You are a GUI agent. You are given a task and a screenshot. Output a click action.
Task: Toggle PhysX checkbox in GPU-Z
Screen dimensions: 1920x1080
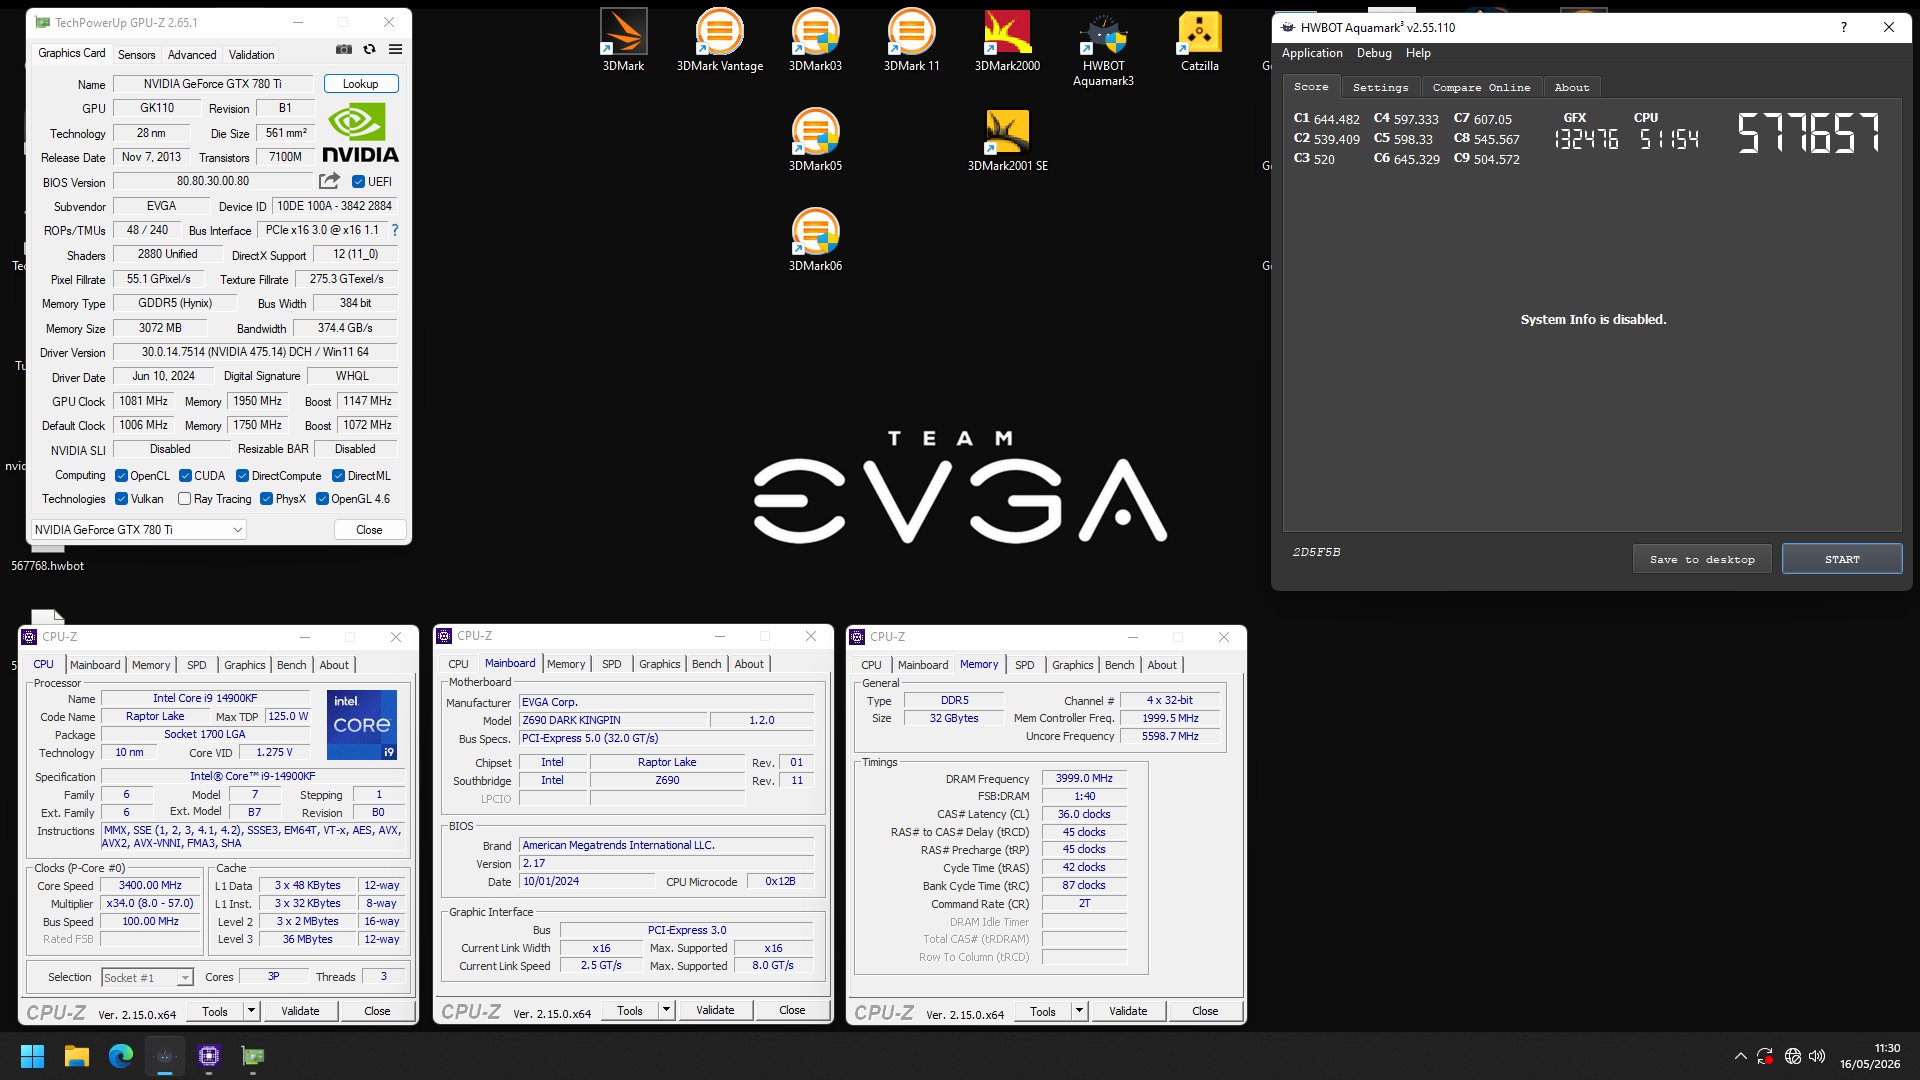pyautogui.click(x=266, y=499)
